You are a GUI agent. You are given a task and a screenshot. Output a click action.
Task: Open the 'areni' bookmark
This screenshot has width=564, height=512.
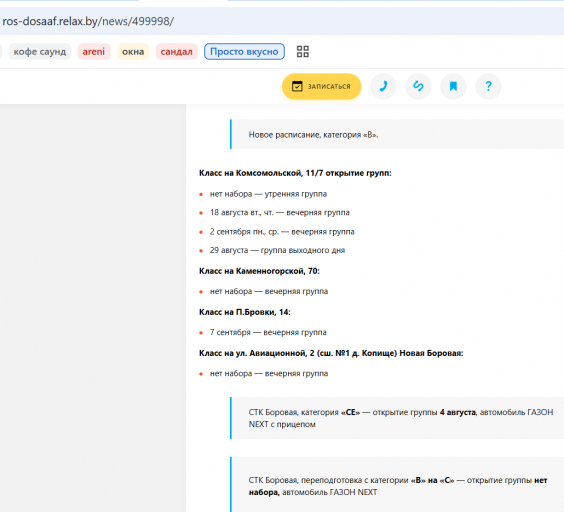click(x=94, y=51)
